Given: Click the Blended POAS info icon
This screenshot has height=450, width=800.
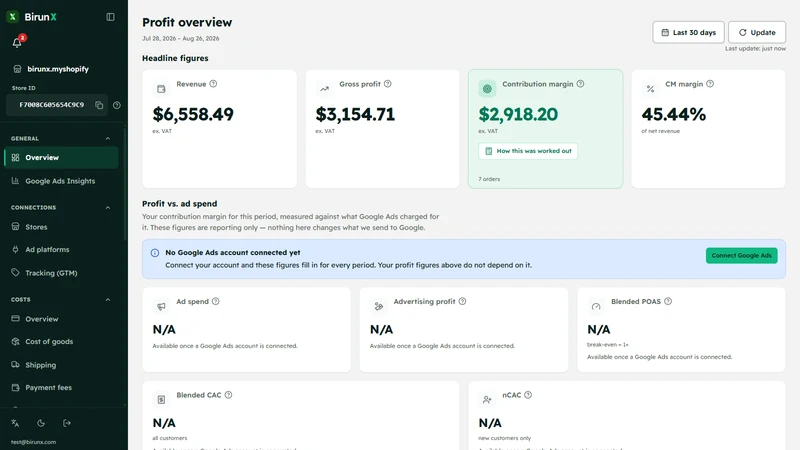Looking at the screenshot, I should pyautogui.click(x=668, y=301).
